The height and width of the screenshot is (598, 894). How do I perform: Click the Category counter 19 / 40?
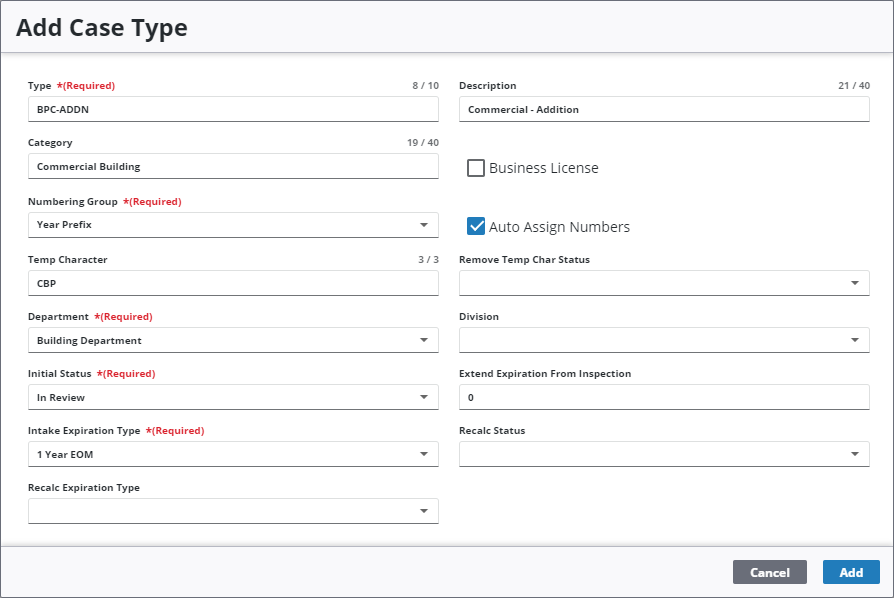423,143
